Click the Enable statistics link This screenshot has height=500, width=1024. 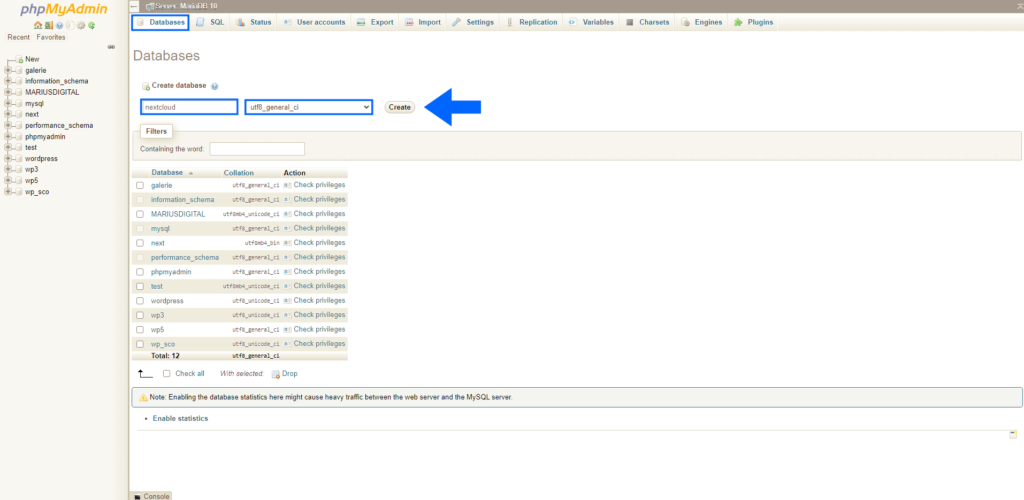click(180, 418)
